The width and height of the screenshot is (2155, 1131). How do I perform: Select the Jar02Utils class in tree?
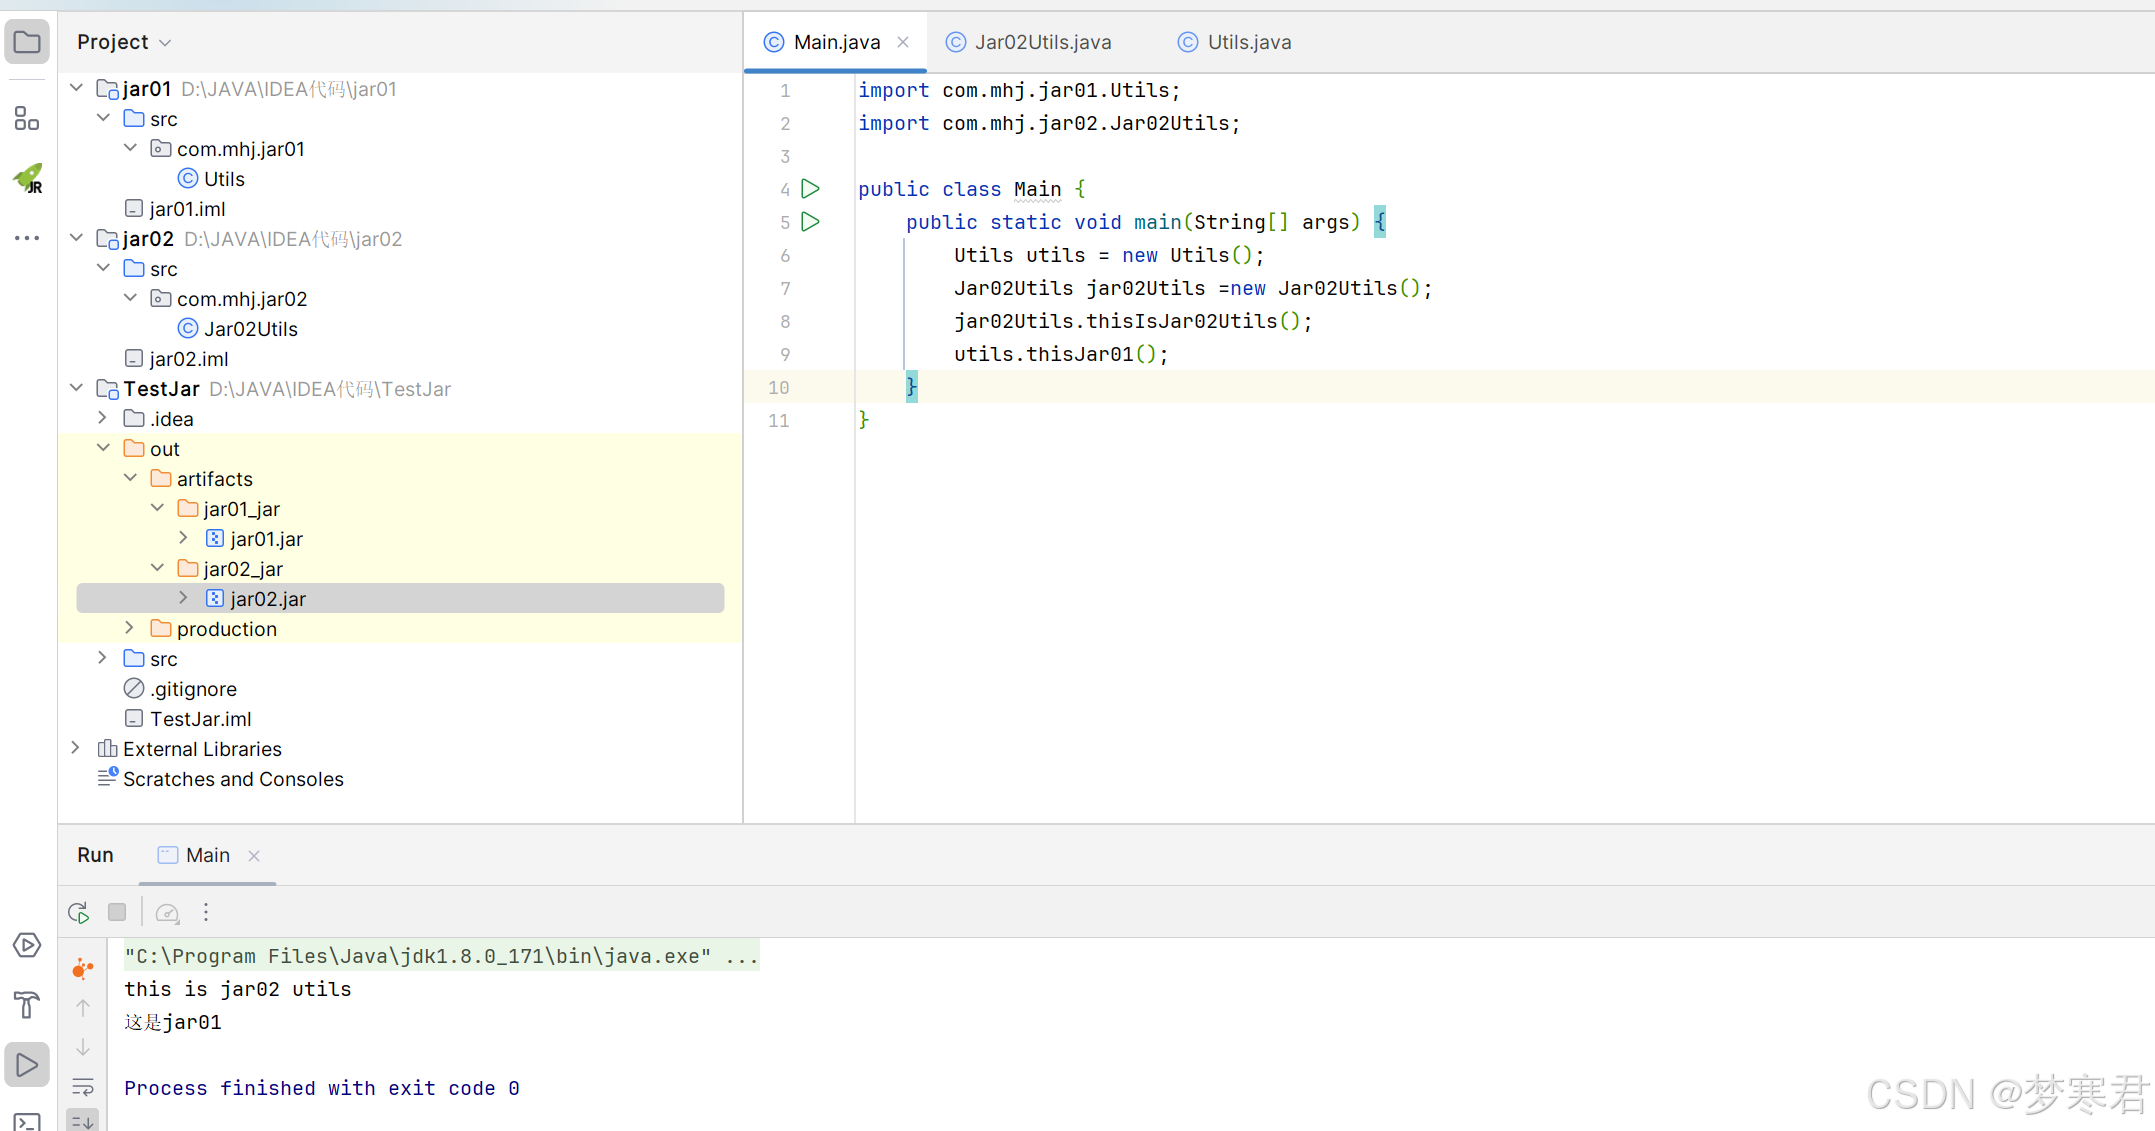click(x=250, y=329)
